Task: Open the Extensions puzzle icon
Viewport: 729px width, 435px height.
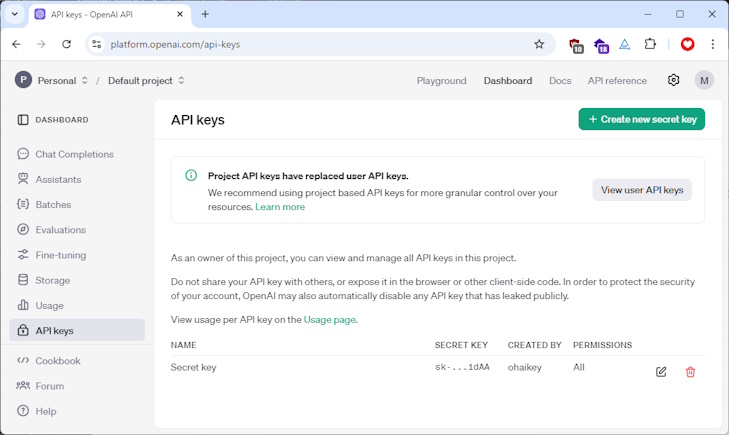Action: point(650,44)
